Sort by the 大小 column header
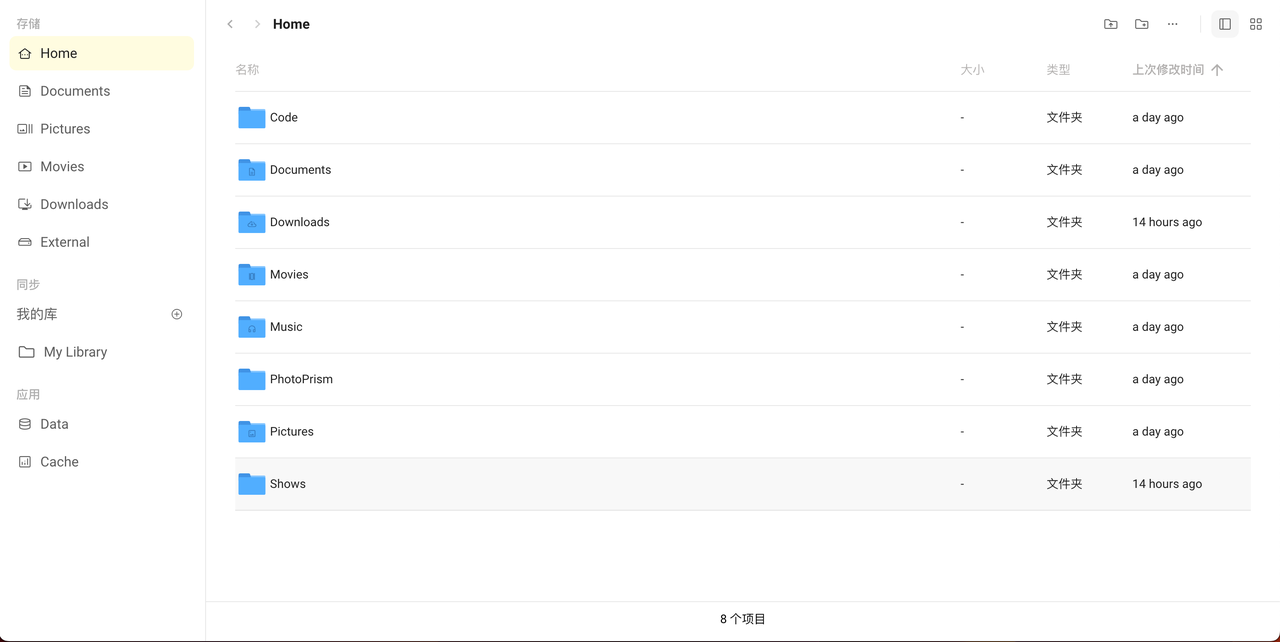1280x642 pixels. tap(972, 70)
